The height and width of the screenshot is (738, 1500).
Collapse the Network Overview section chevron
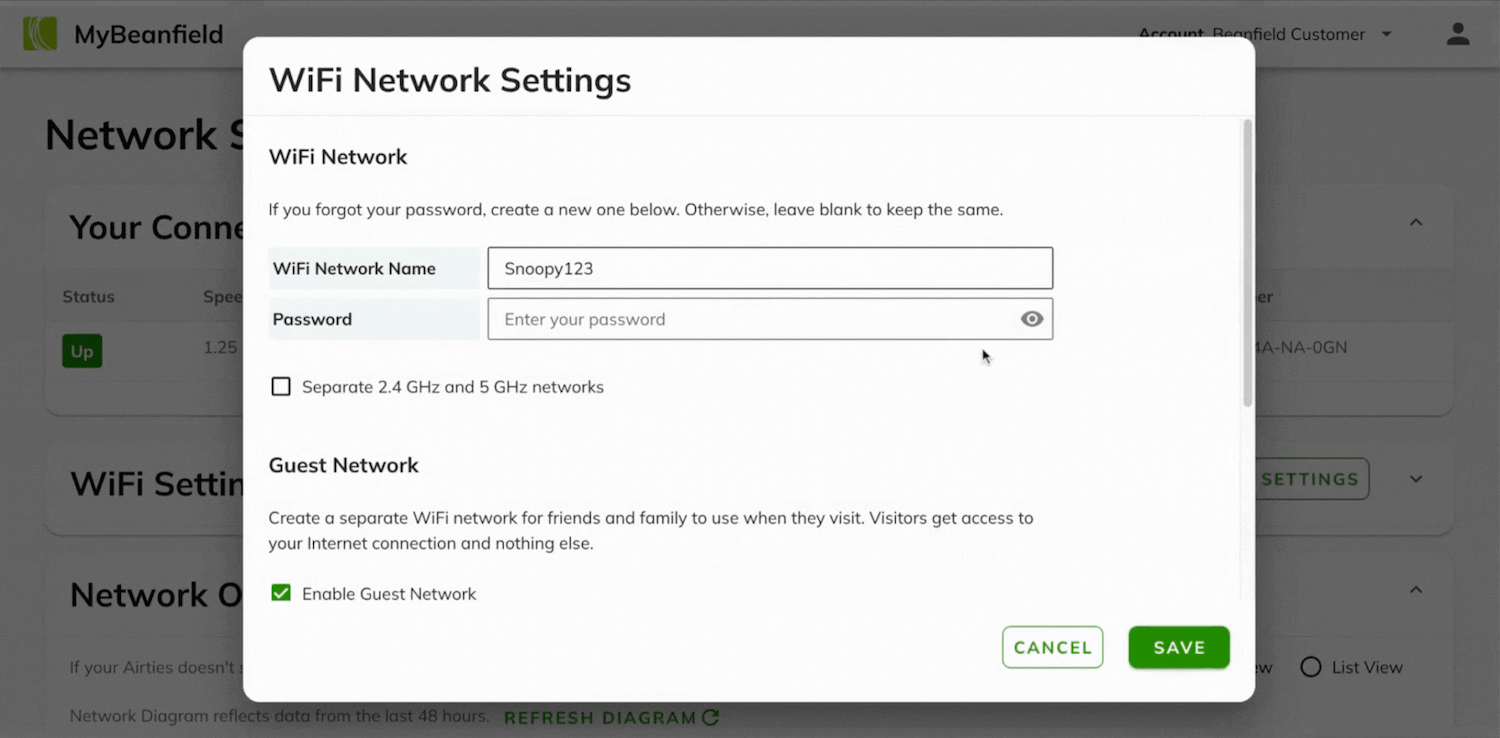1416,590
